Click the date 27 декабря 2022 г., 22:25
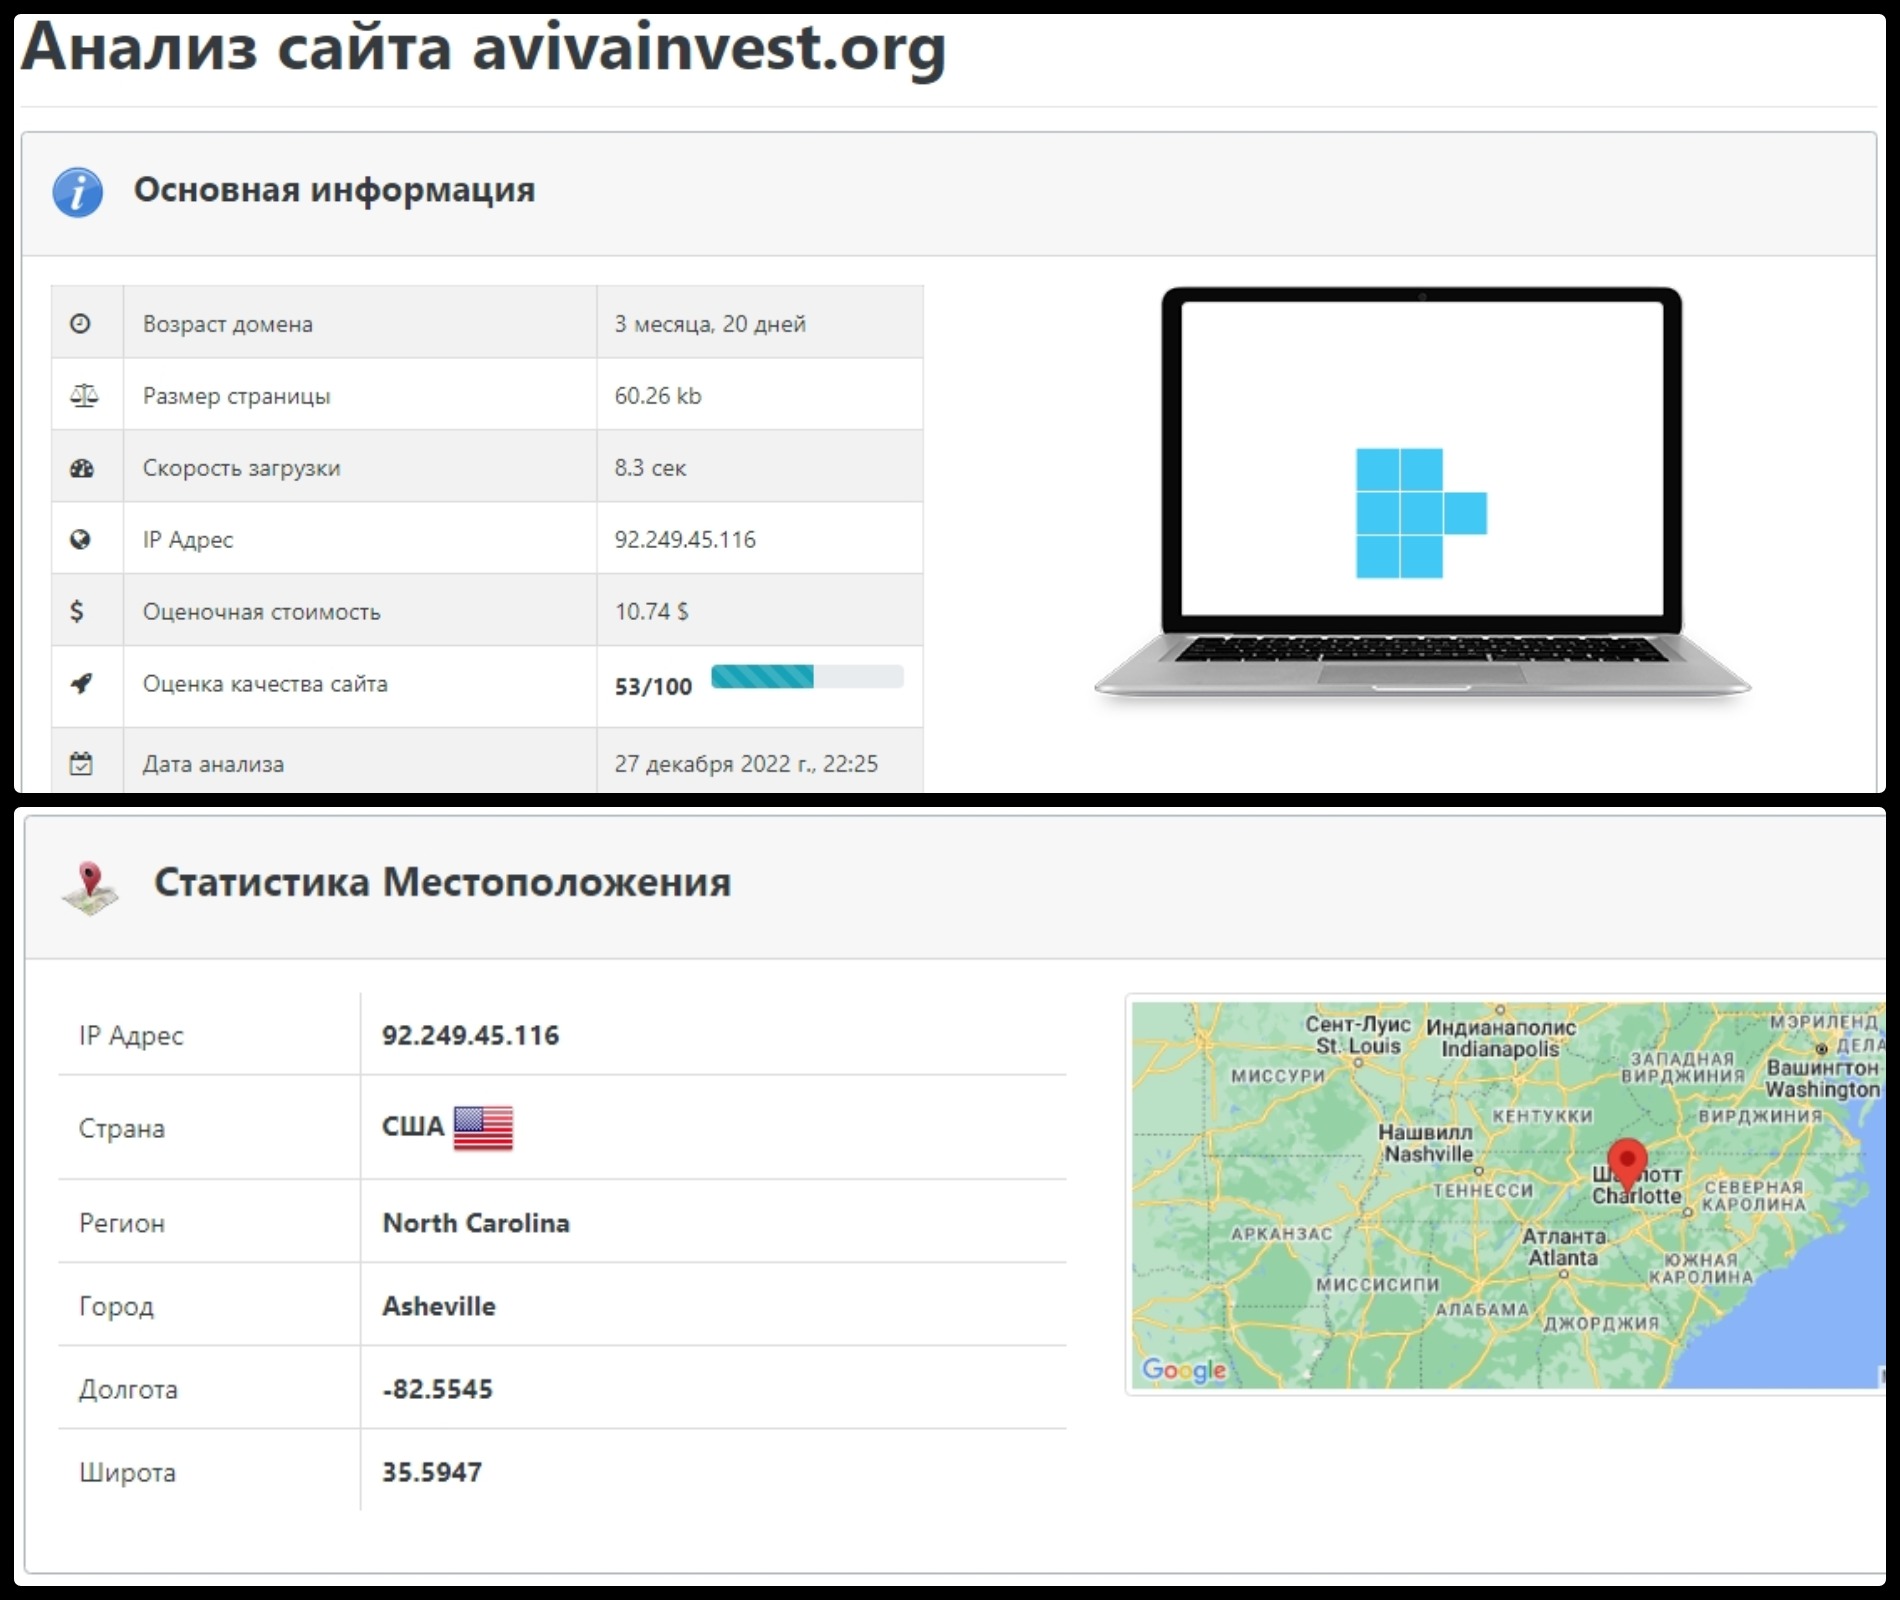The image size is (1900, 1600). 746,764
